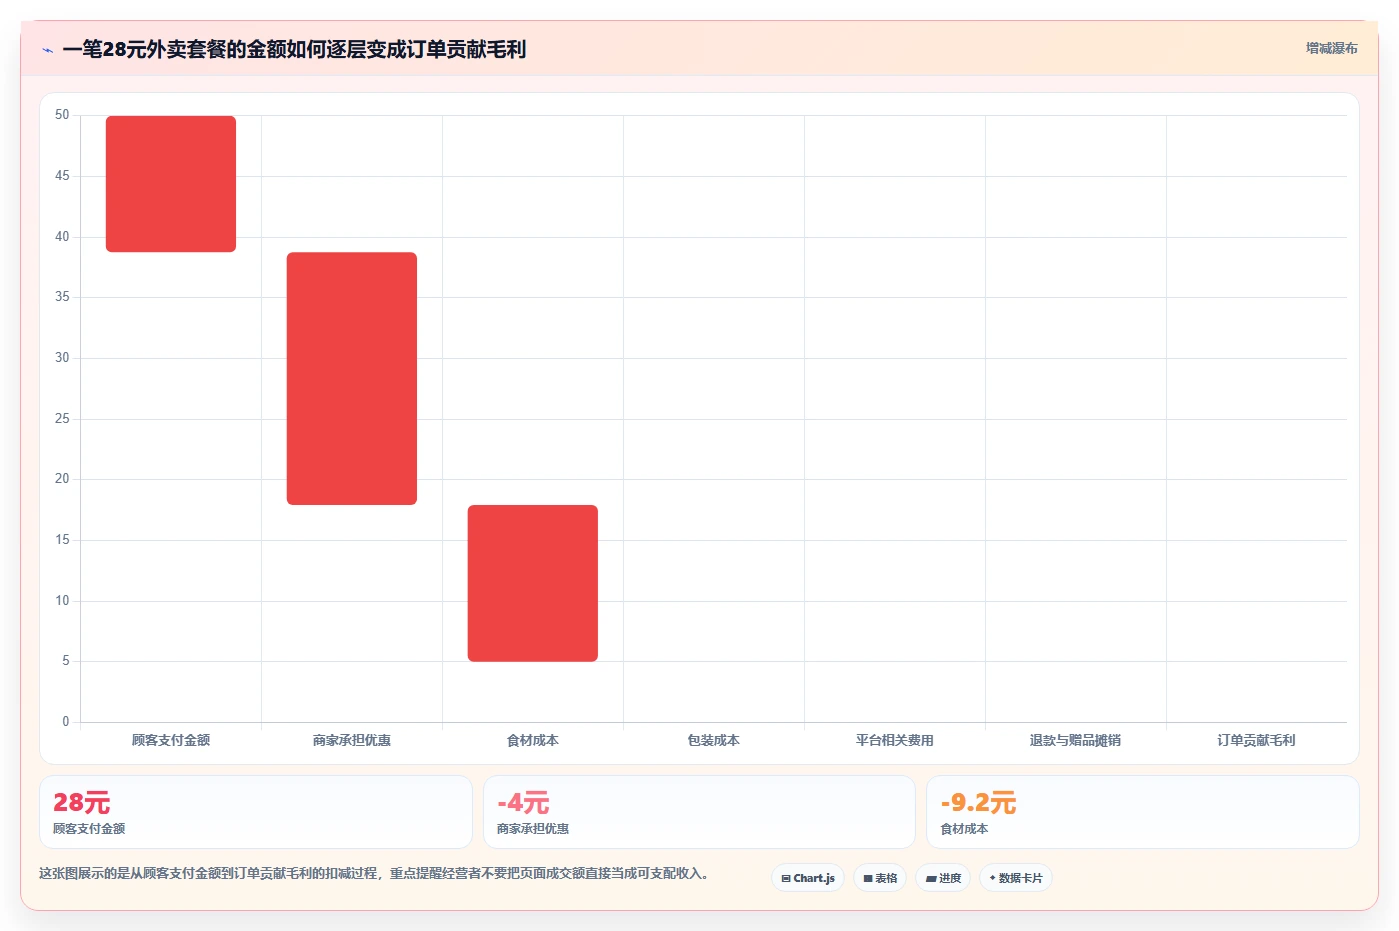
Task: Click the y-axis value 50
Action: click(x=62, y=115)
